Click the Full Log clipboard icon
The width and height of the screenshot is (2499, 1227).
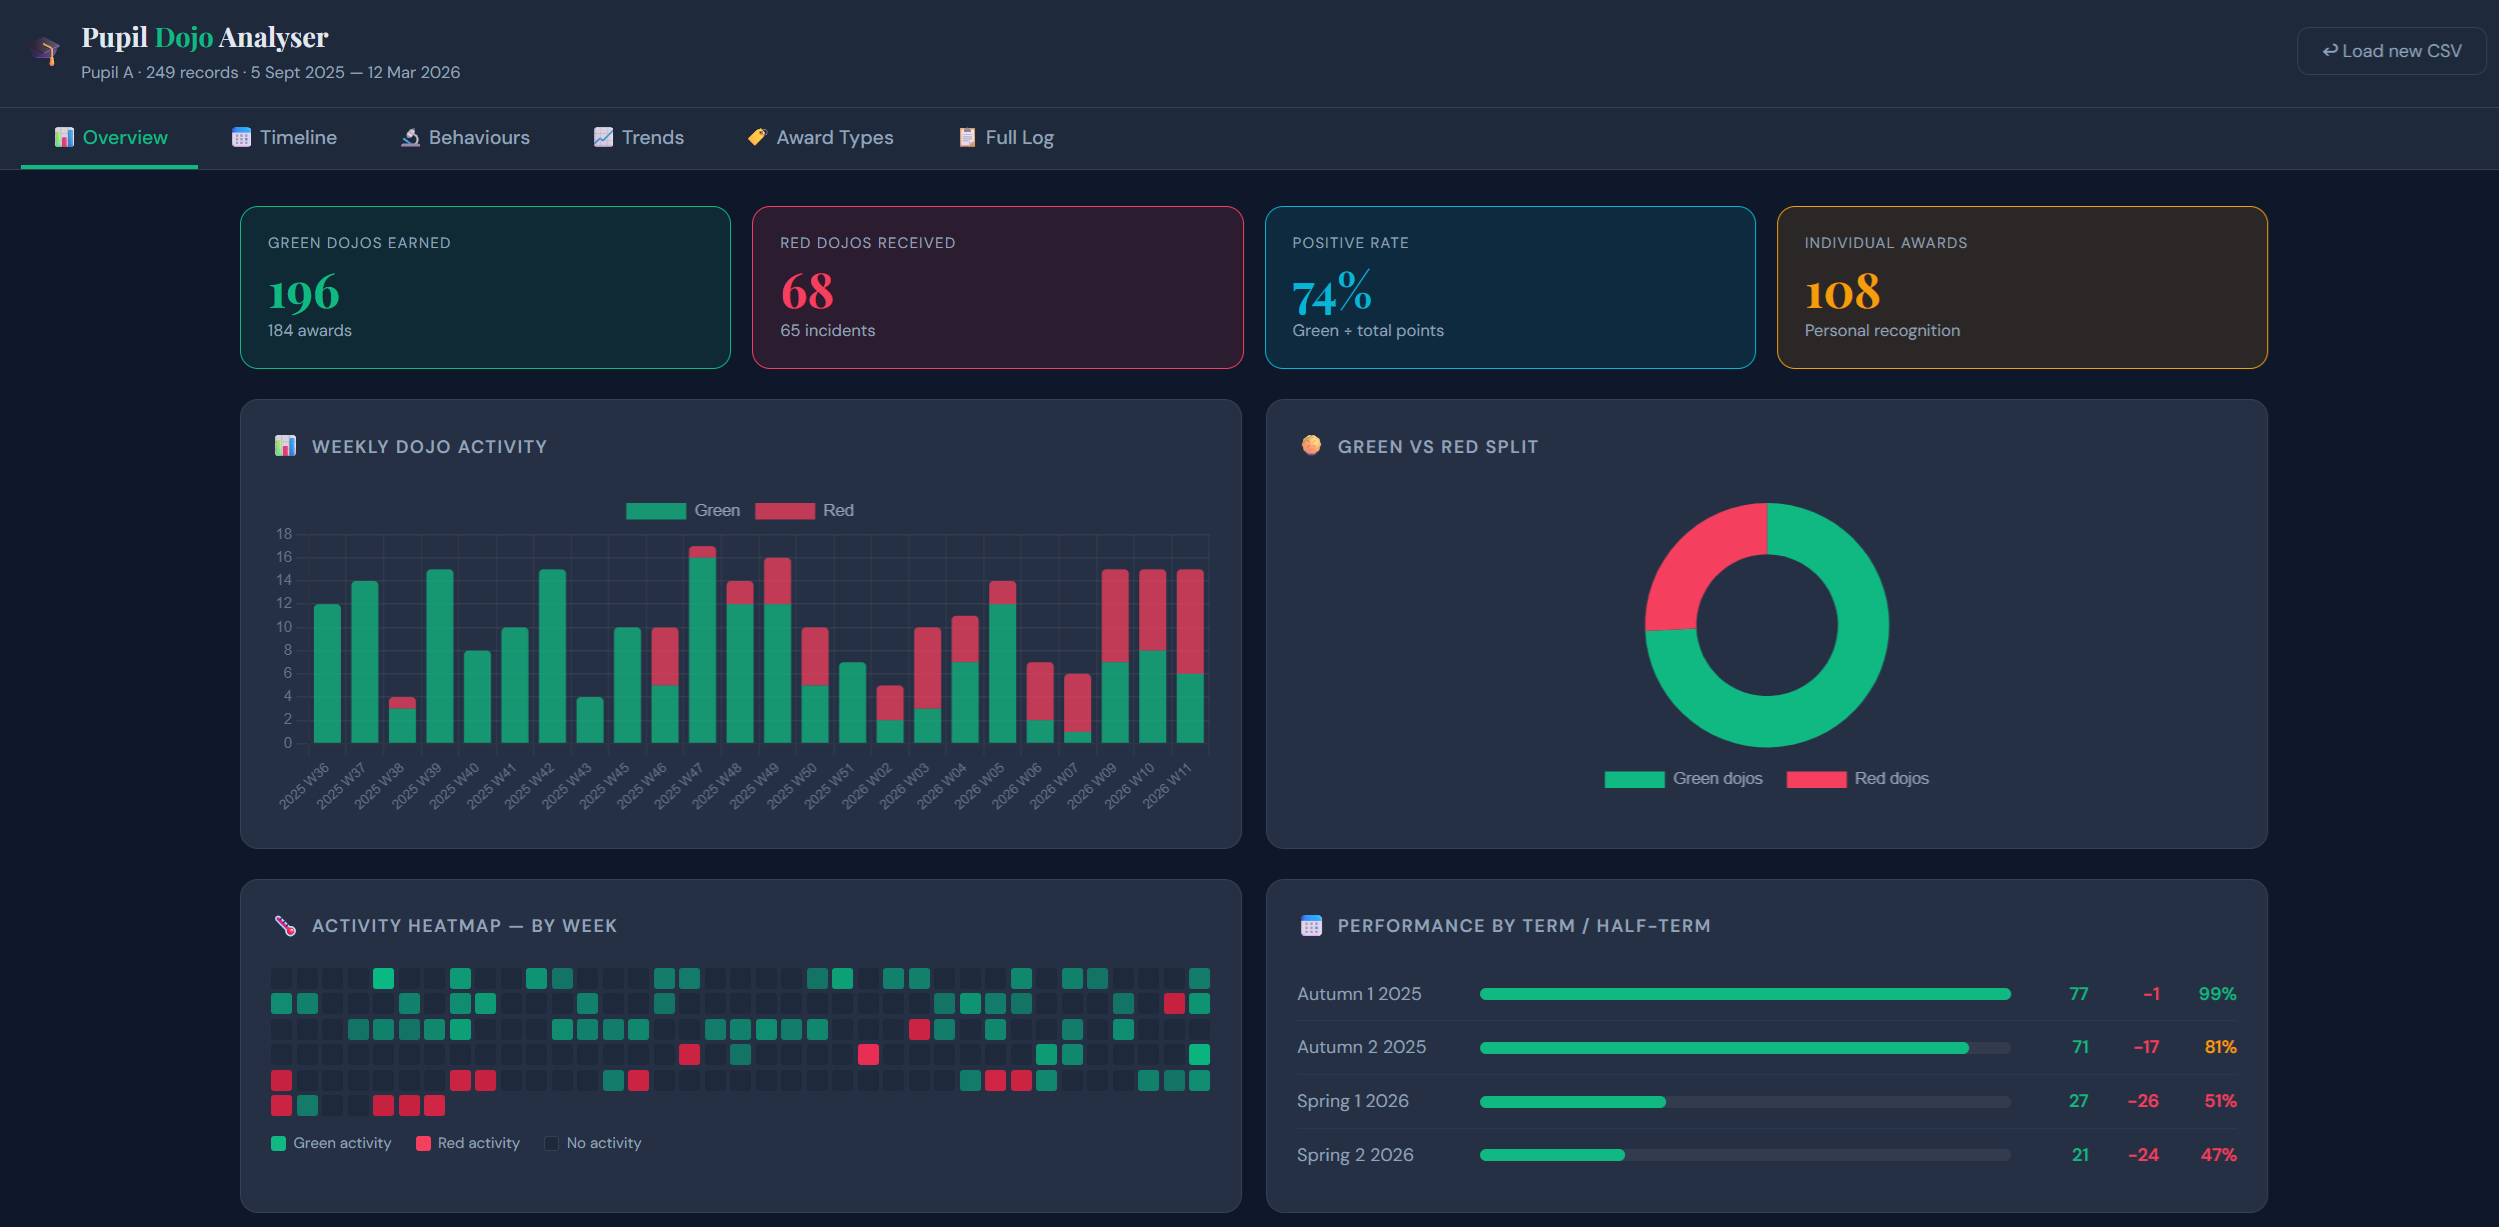(967, 137)
